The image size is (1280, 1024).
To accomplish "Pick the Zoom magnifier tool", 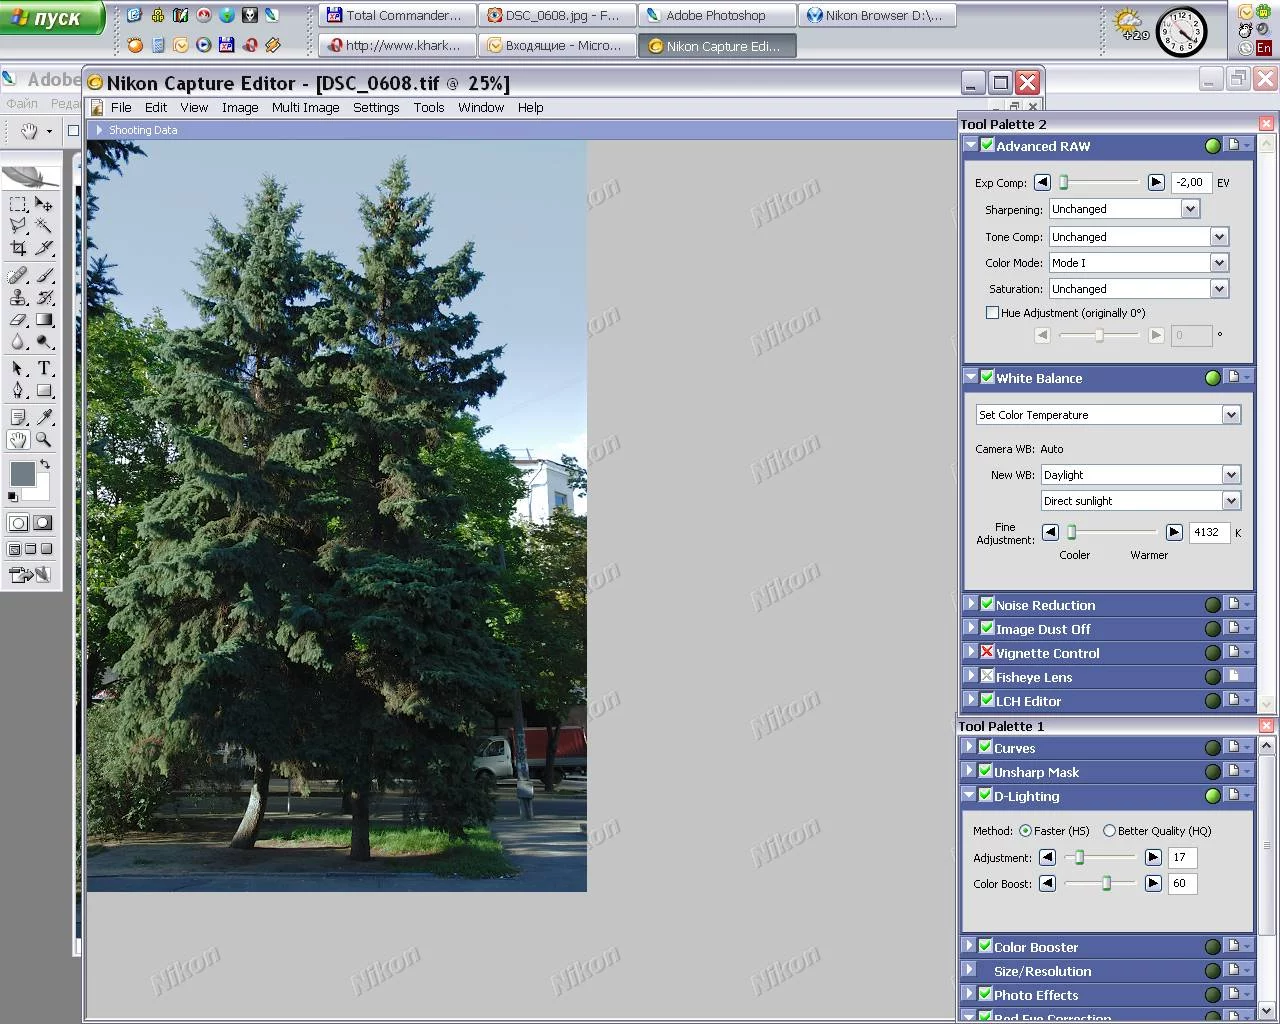I will tap(44, 439).
